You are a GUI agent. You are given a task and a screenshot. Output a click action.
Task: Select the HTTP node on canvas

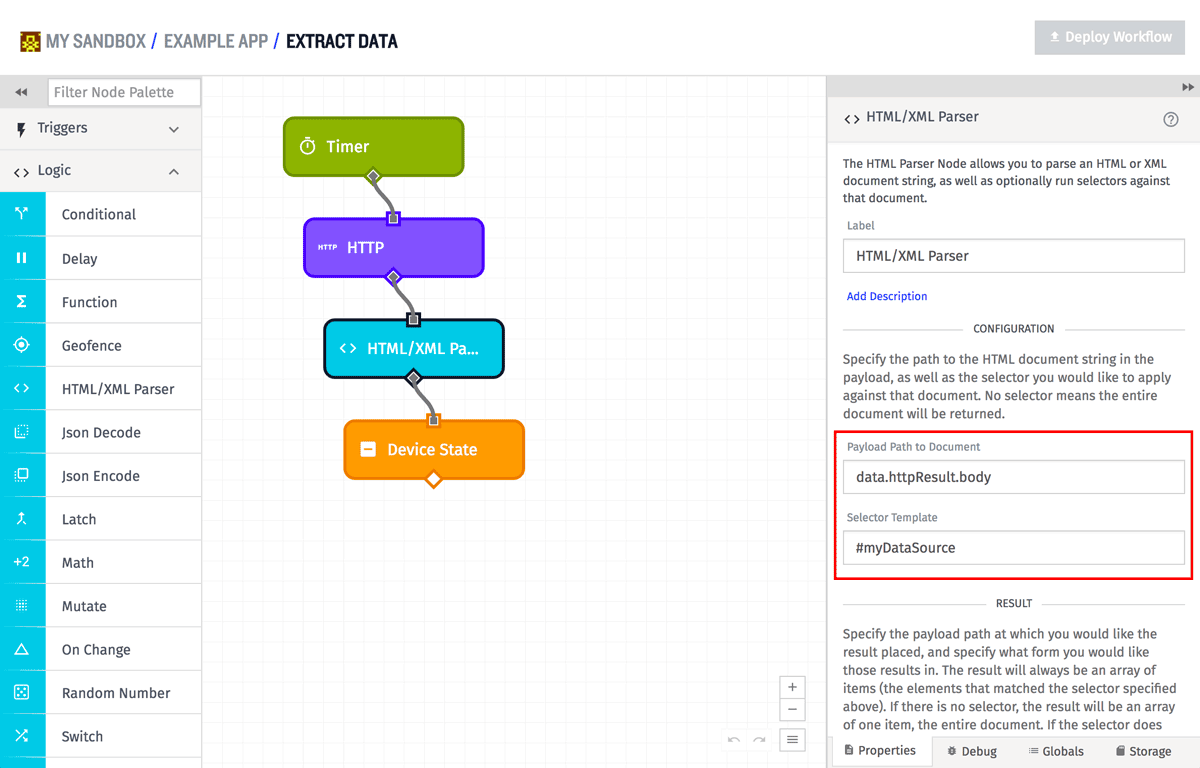(x=393, y=247)
